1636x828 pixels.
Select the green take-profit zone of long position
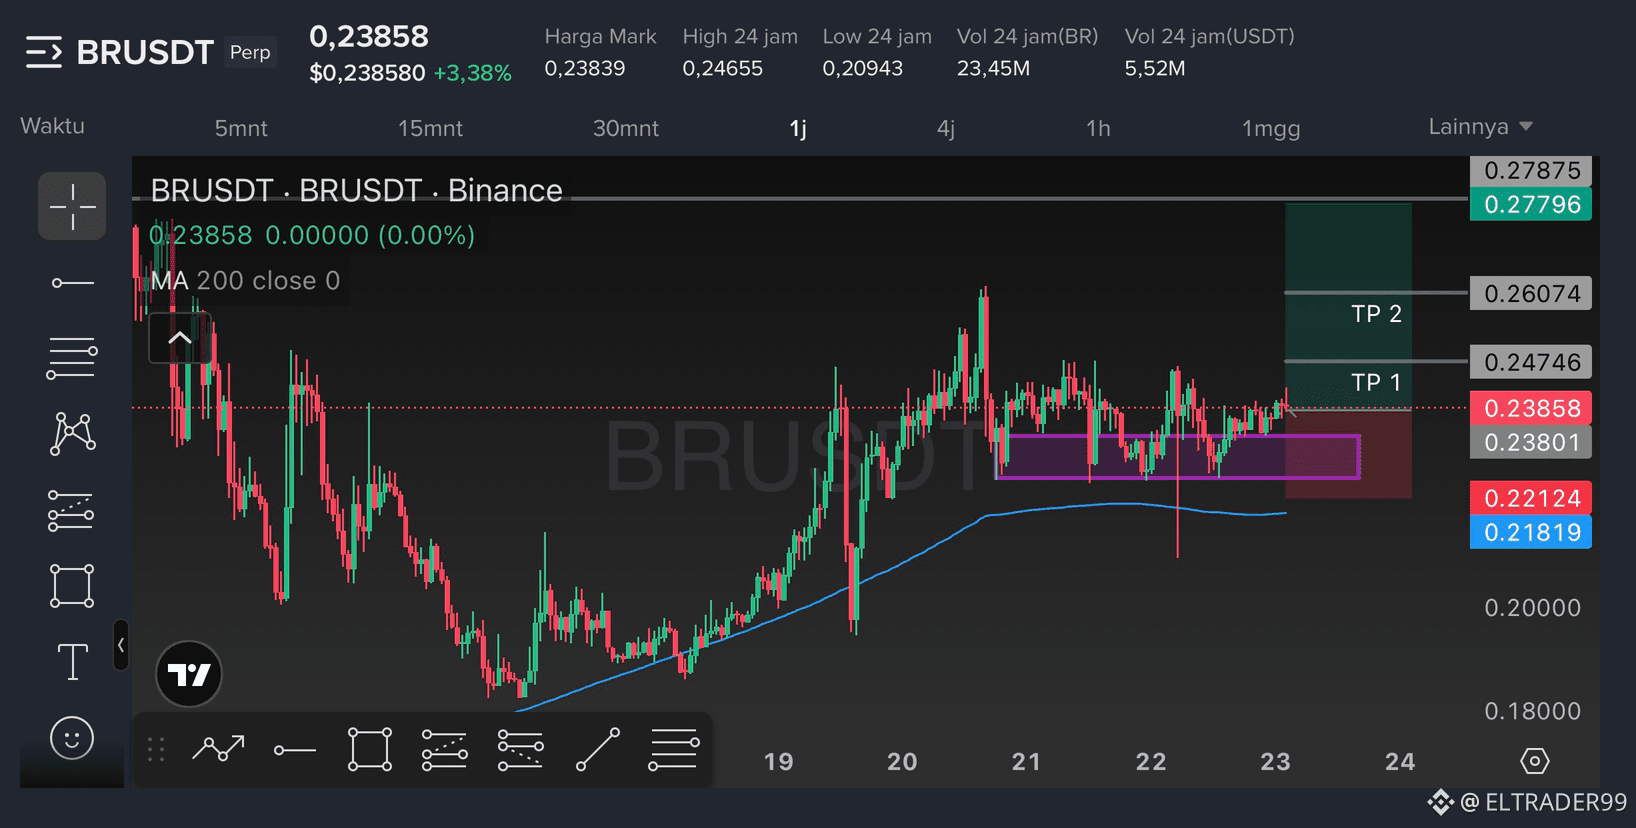[1348, 306]
